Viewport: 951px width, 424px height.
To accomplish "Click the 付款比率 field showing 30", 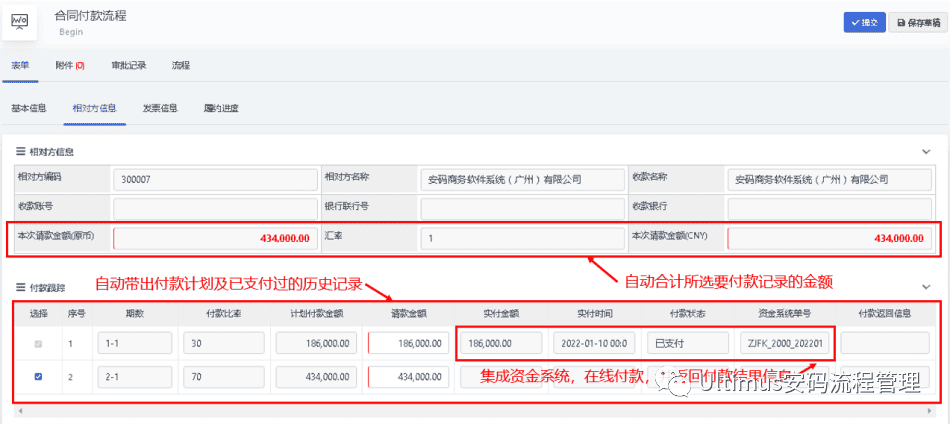I will 224,343.
